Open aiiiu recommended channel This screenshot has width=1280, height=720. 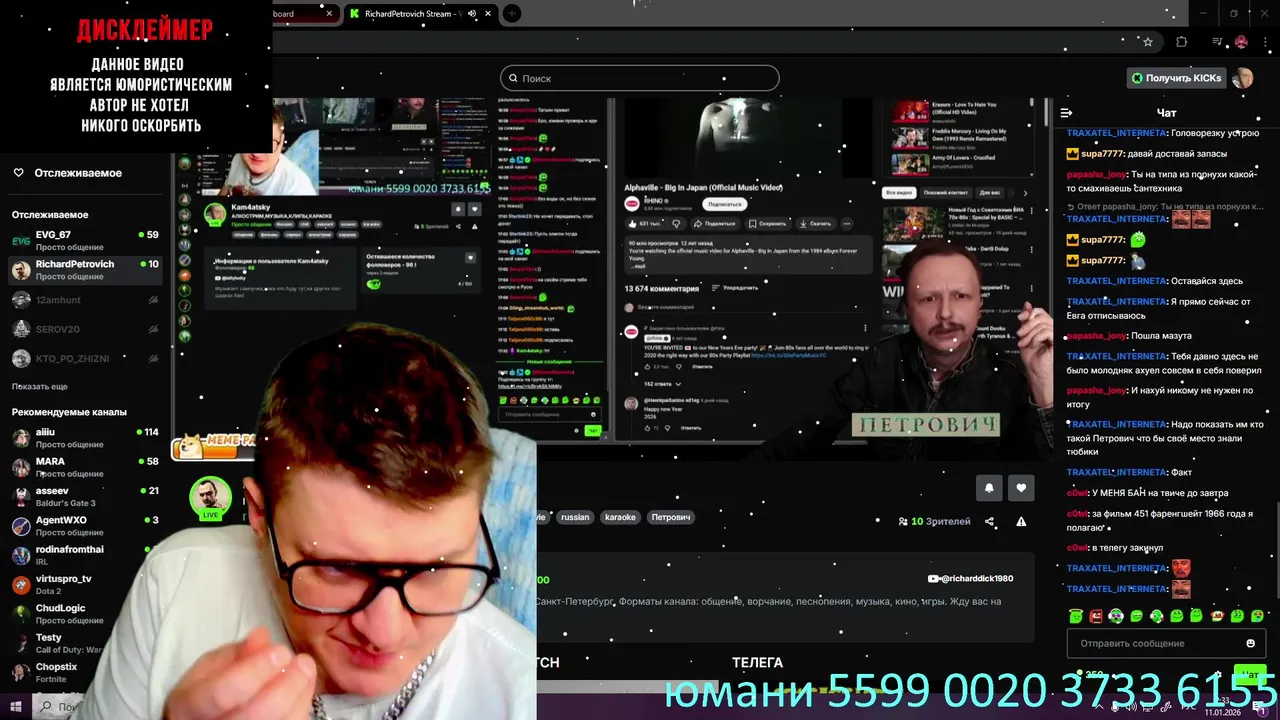tap(85, 438)
